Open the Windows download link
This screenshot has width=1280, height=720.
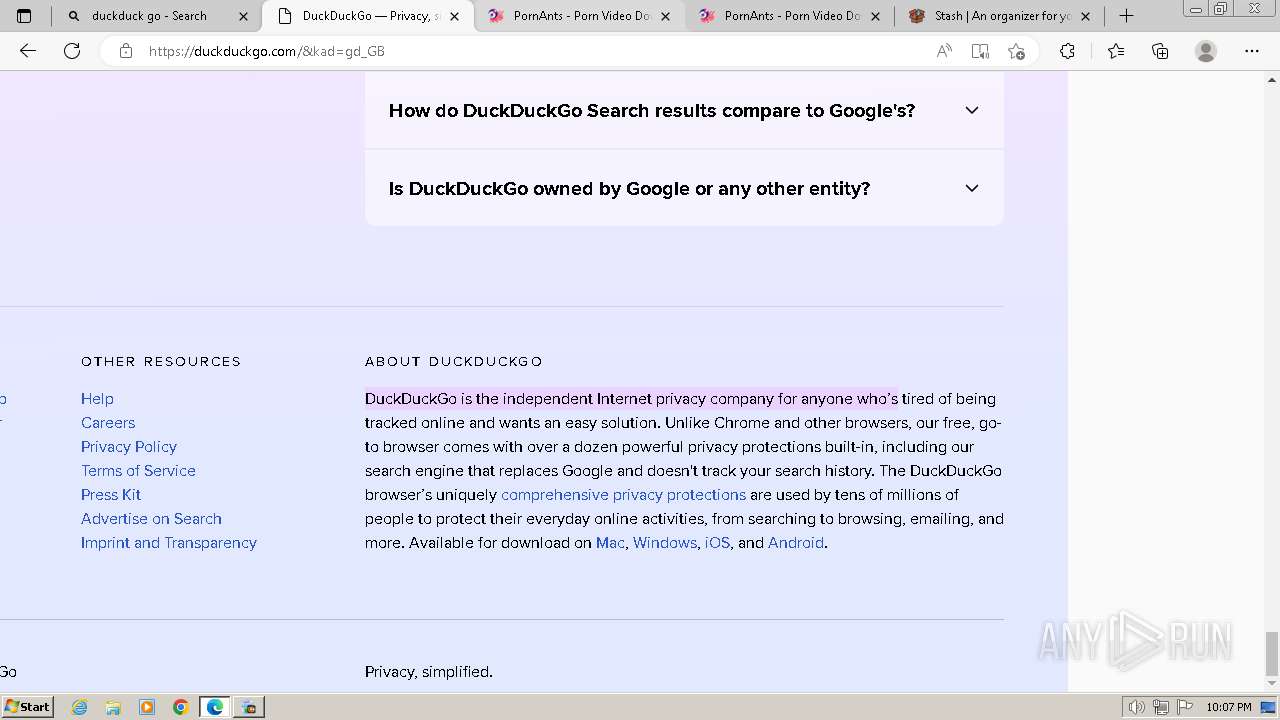point(664,542)
